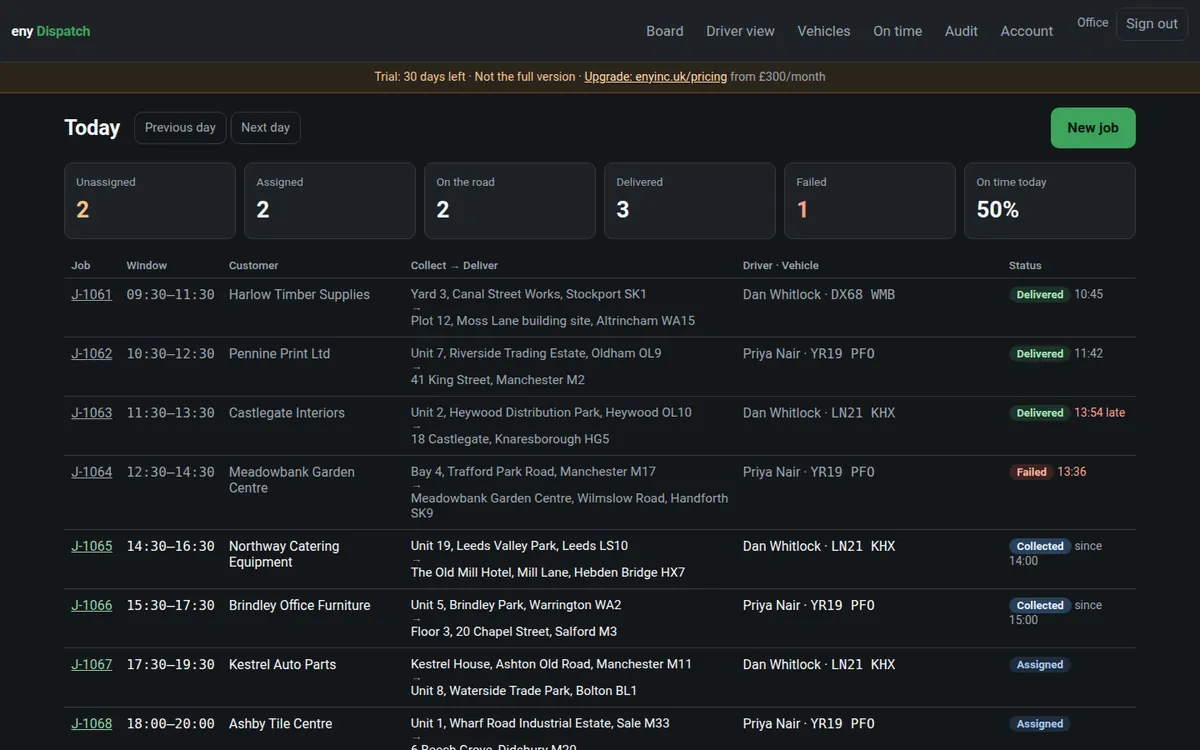
Task: Open job J-1064
Action: point(92,472)
